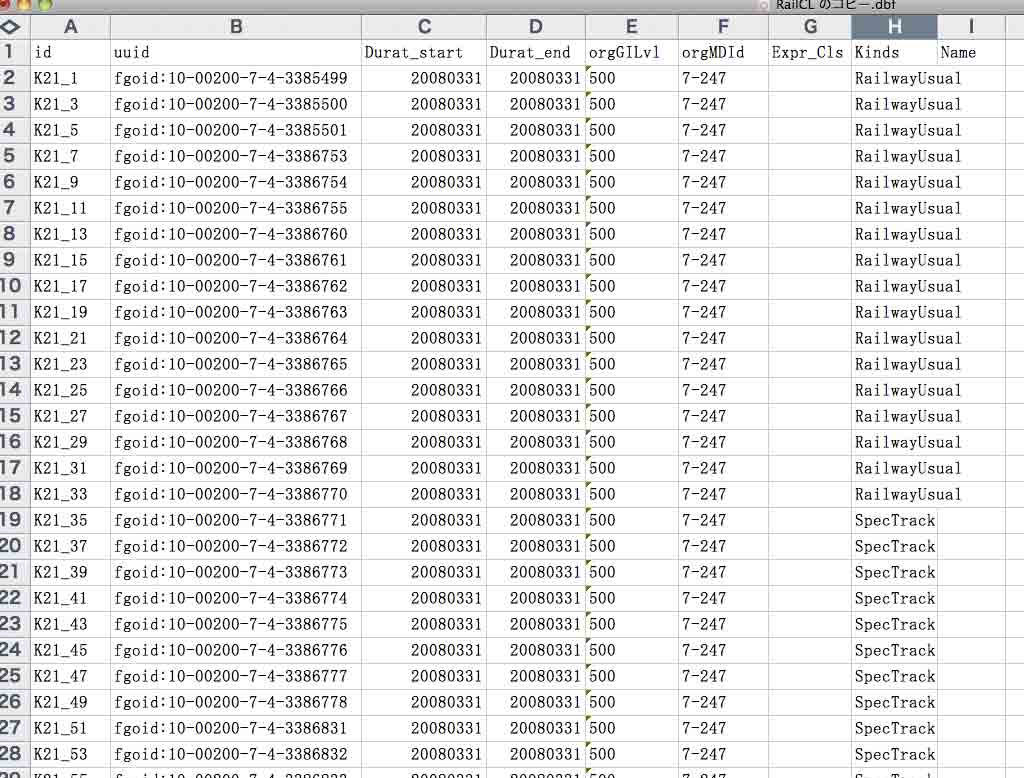Select cell containing K21_35
Viewport: 1024px width, 778px height.
tap(71, 520)
